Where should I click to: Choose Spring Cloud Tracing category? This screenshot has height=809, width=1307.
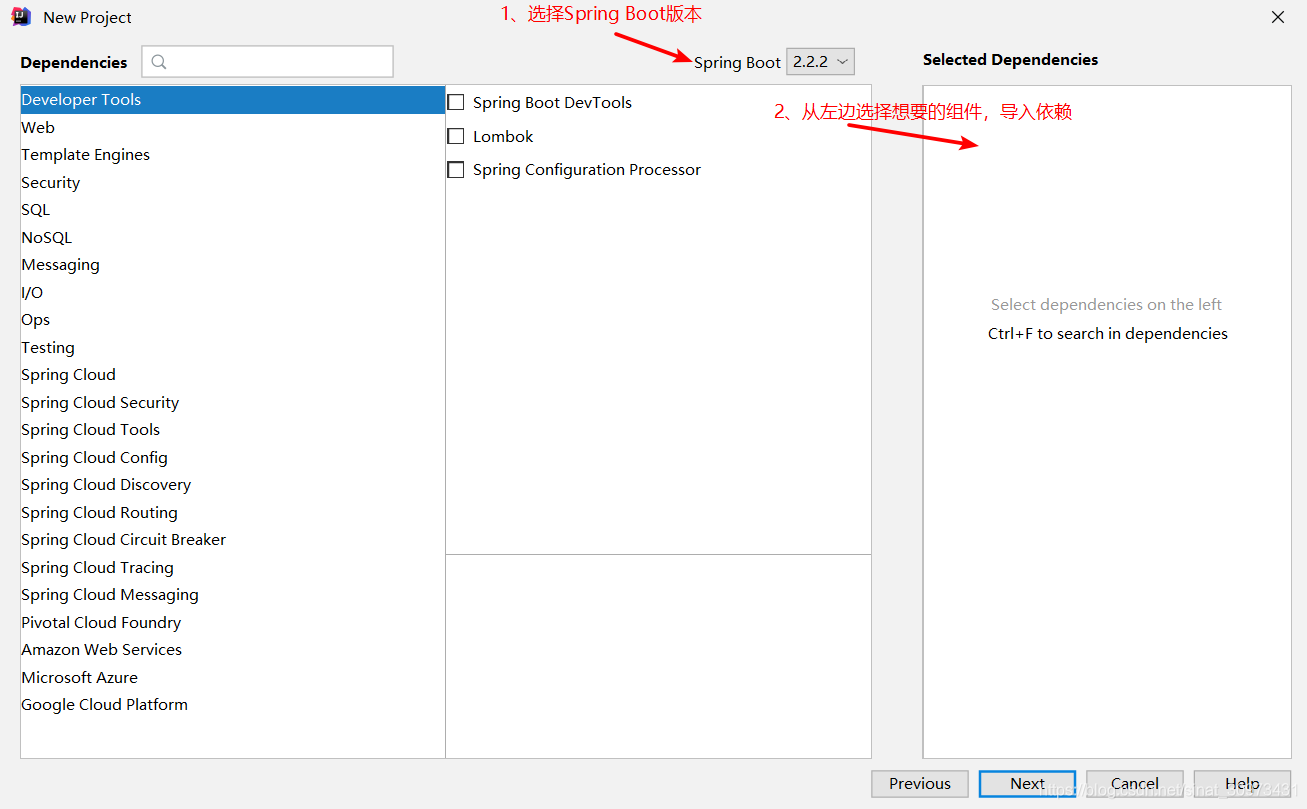coord(233,567)
